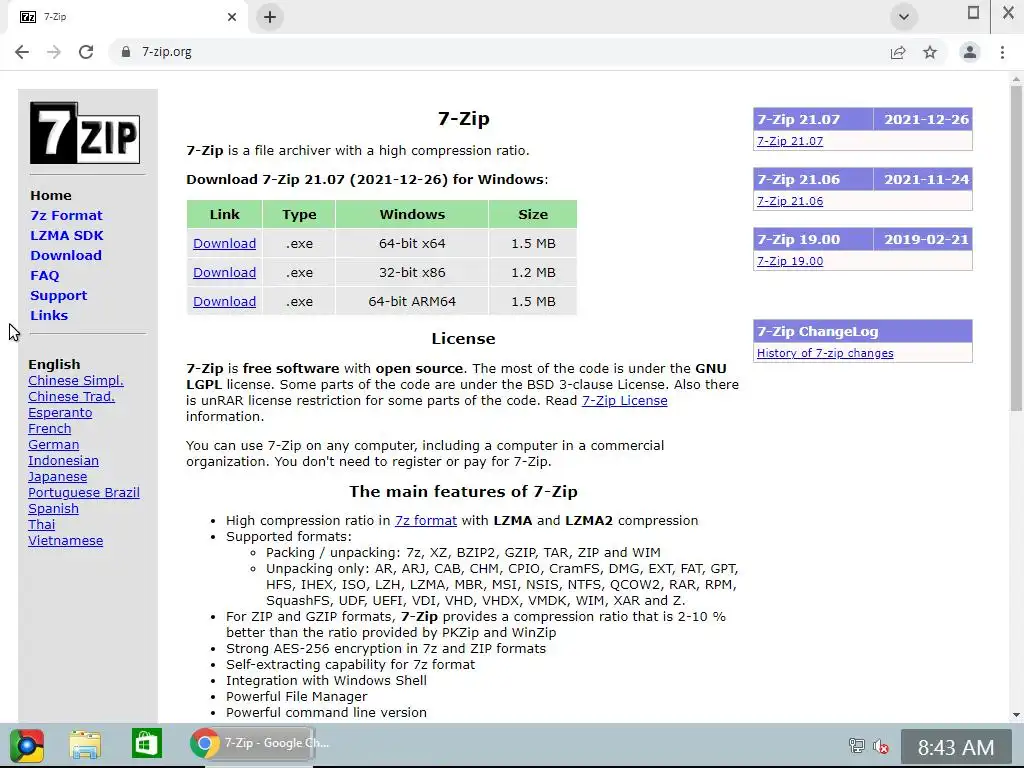Switch language to Esperanto
1024x768 pixels.
pyautogui.click(x=60, y=413)
